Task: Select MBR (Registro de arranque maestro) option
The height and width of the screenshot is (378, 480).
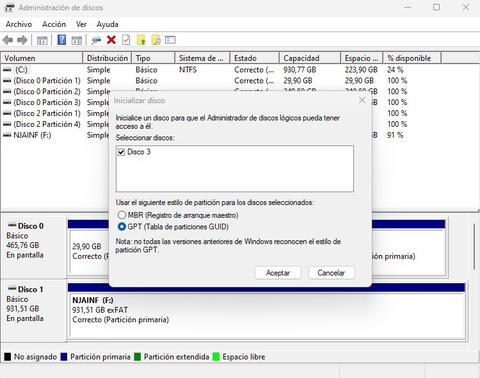Action: point(122,215)
